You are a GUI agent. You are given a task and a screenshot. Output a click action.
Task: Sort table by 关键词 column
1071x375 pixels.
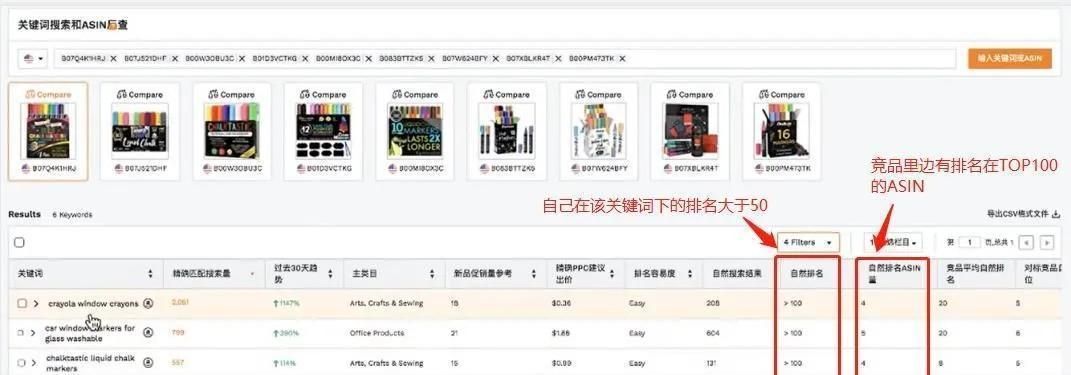pyautogui.click(x=150, y=274)
